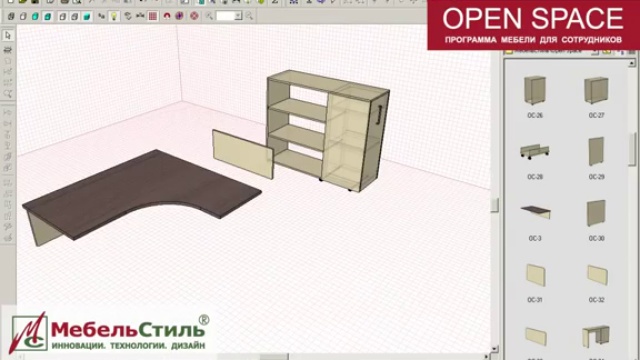Click the purple sphere icon in toolbar
The image size is (640, 360).
click(179, 16)
